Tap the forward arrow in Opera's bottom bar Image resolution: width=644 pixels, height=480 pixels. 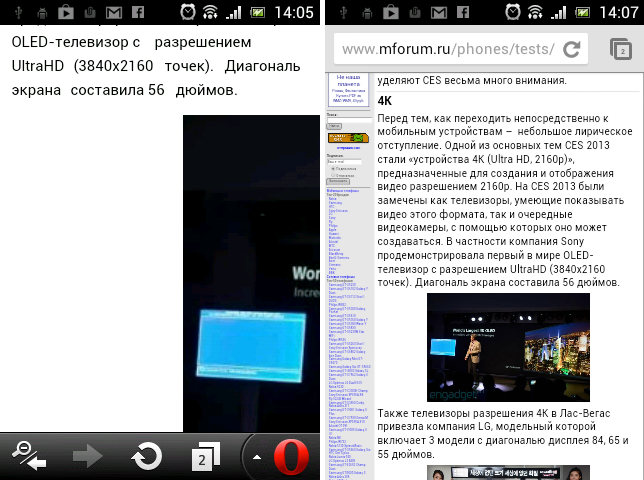point(87,456)
